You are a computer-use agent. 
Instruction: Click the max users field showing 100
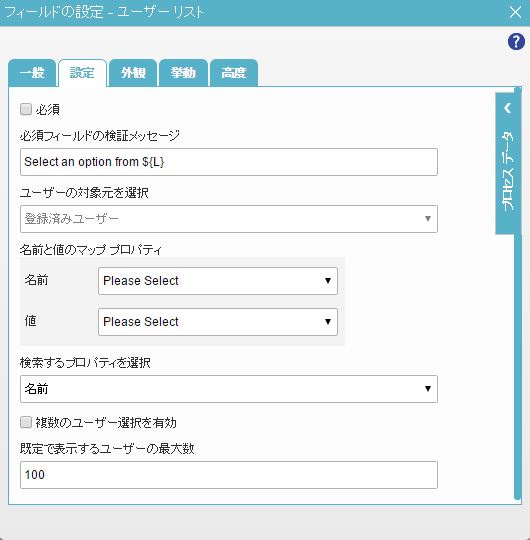[229, 475]
